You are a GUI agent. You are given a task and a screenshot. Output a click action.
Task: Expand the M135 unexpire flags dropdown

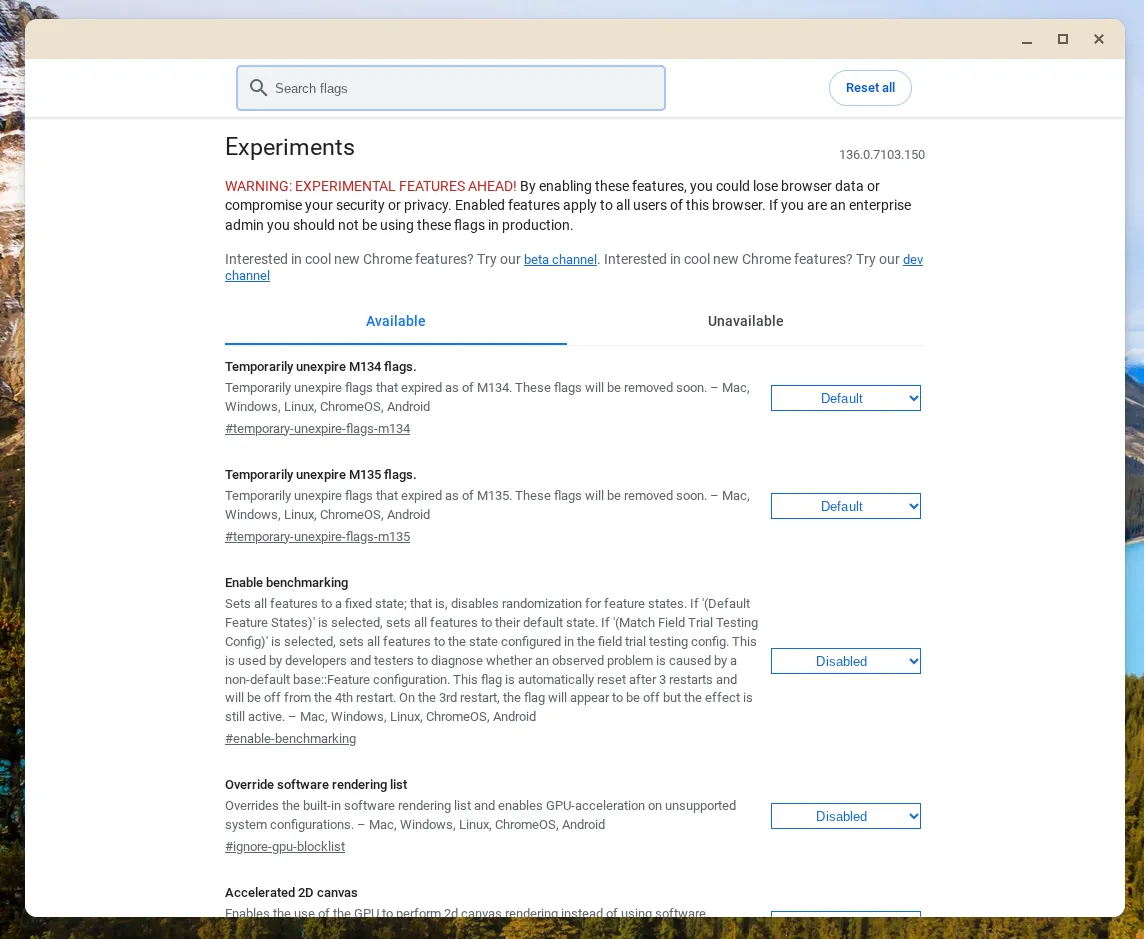[845, 506]
